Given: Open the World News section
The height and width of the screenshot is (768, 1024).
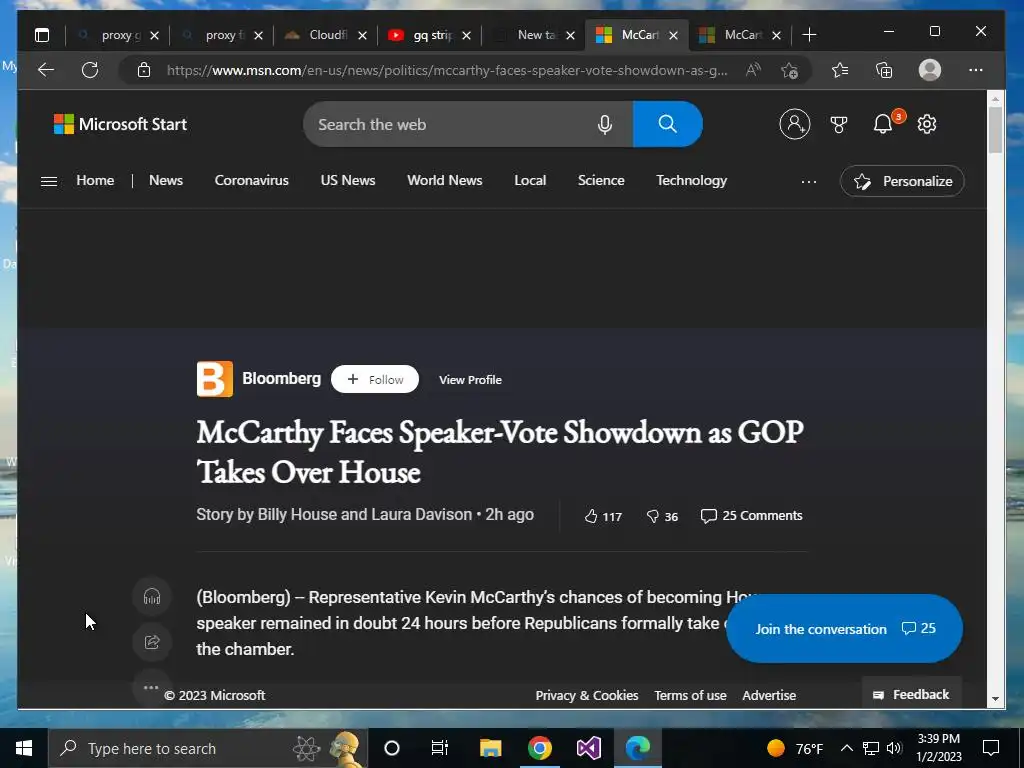Looking at the screenshot, I should click(x=445, y=181).
